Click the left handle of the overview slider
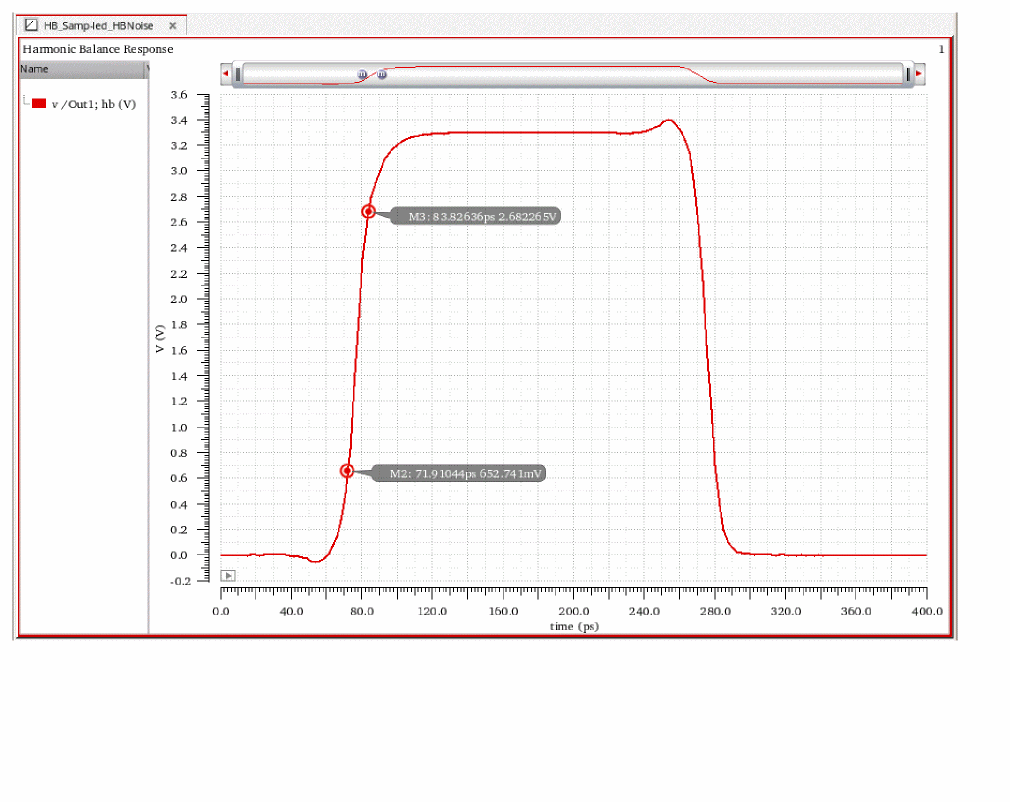This screenshot has height=802, width=1010. click(238, 74)
